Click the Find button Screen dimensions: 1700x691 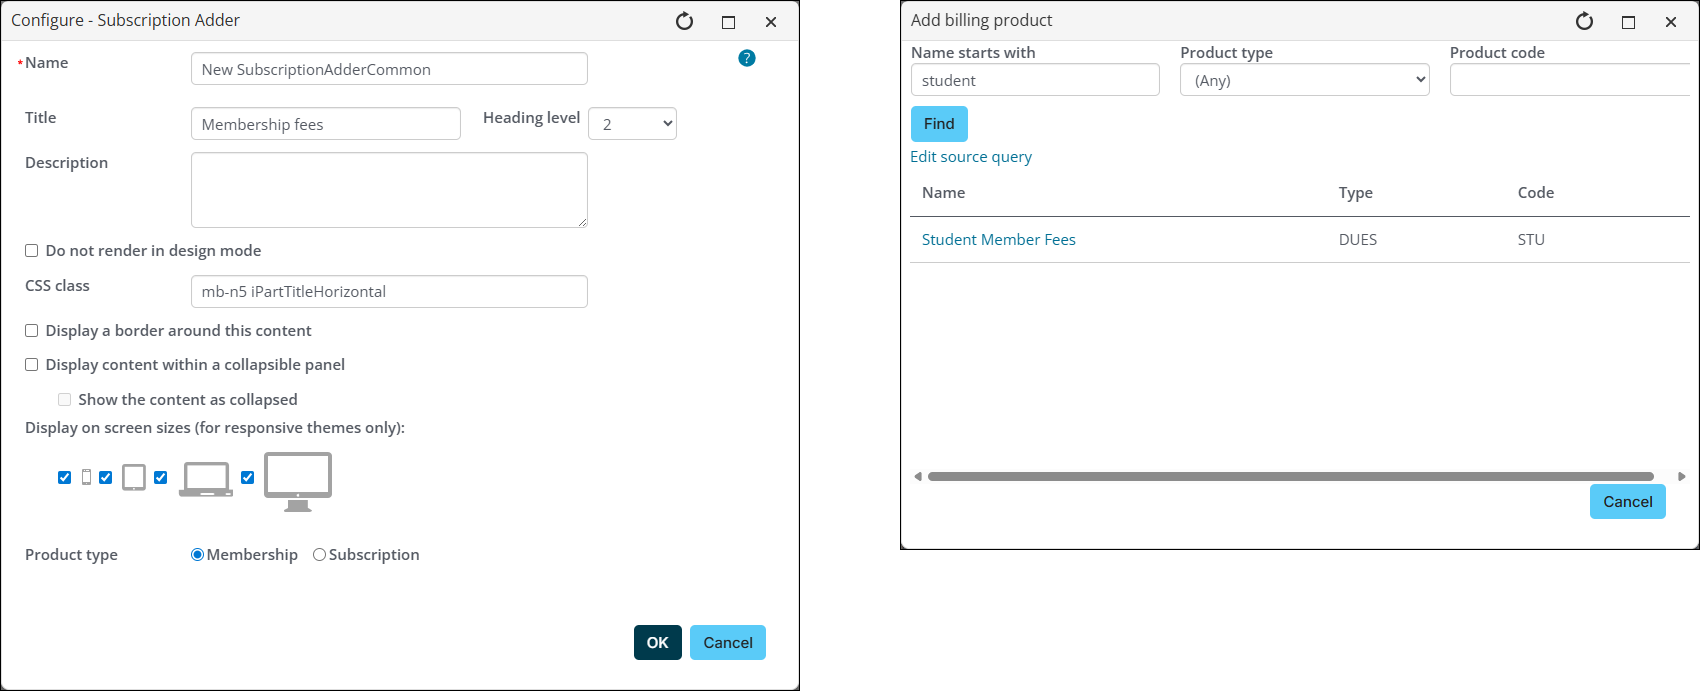[x=939, y=124]
